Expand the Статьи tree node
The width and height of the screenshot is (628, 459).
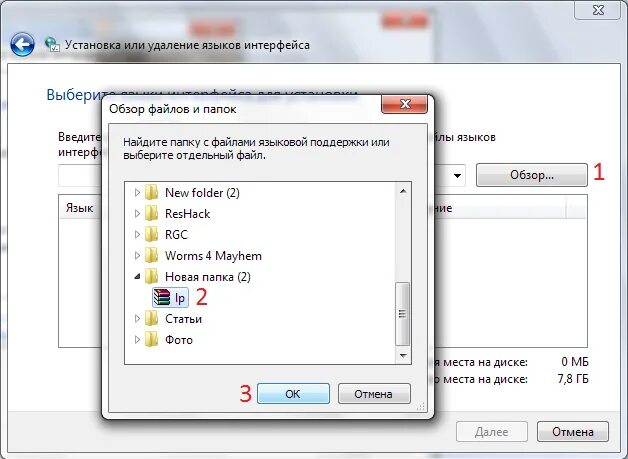tap(137, 318)
